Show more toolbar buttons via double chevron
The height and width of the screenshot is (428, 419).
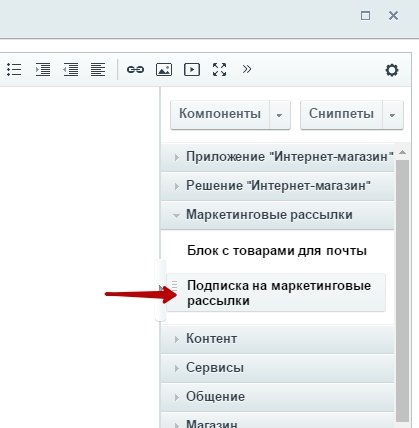tap(247, 69)
